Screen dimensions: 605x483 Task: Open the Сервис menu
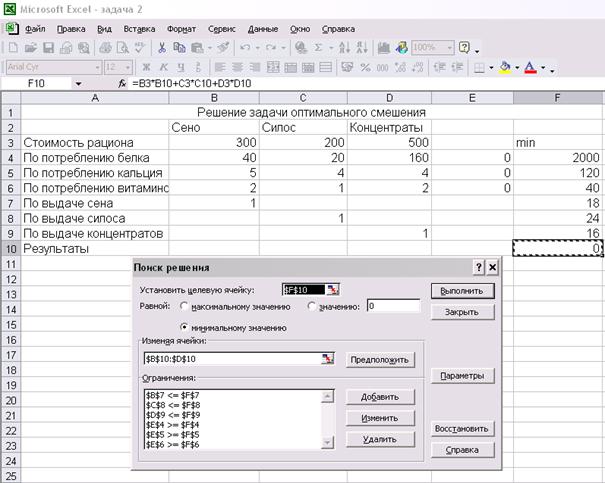click(x=221, y=29)
